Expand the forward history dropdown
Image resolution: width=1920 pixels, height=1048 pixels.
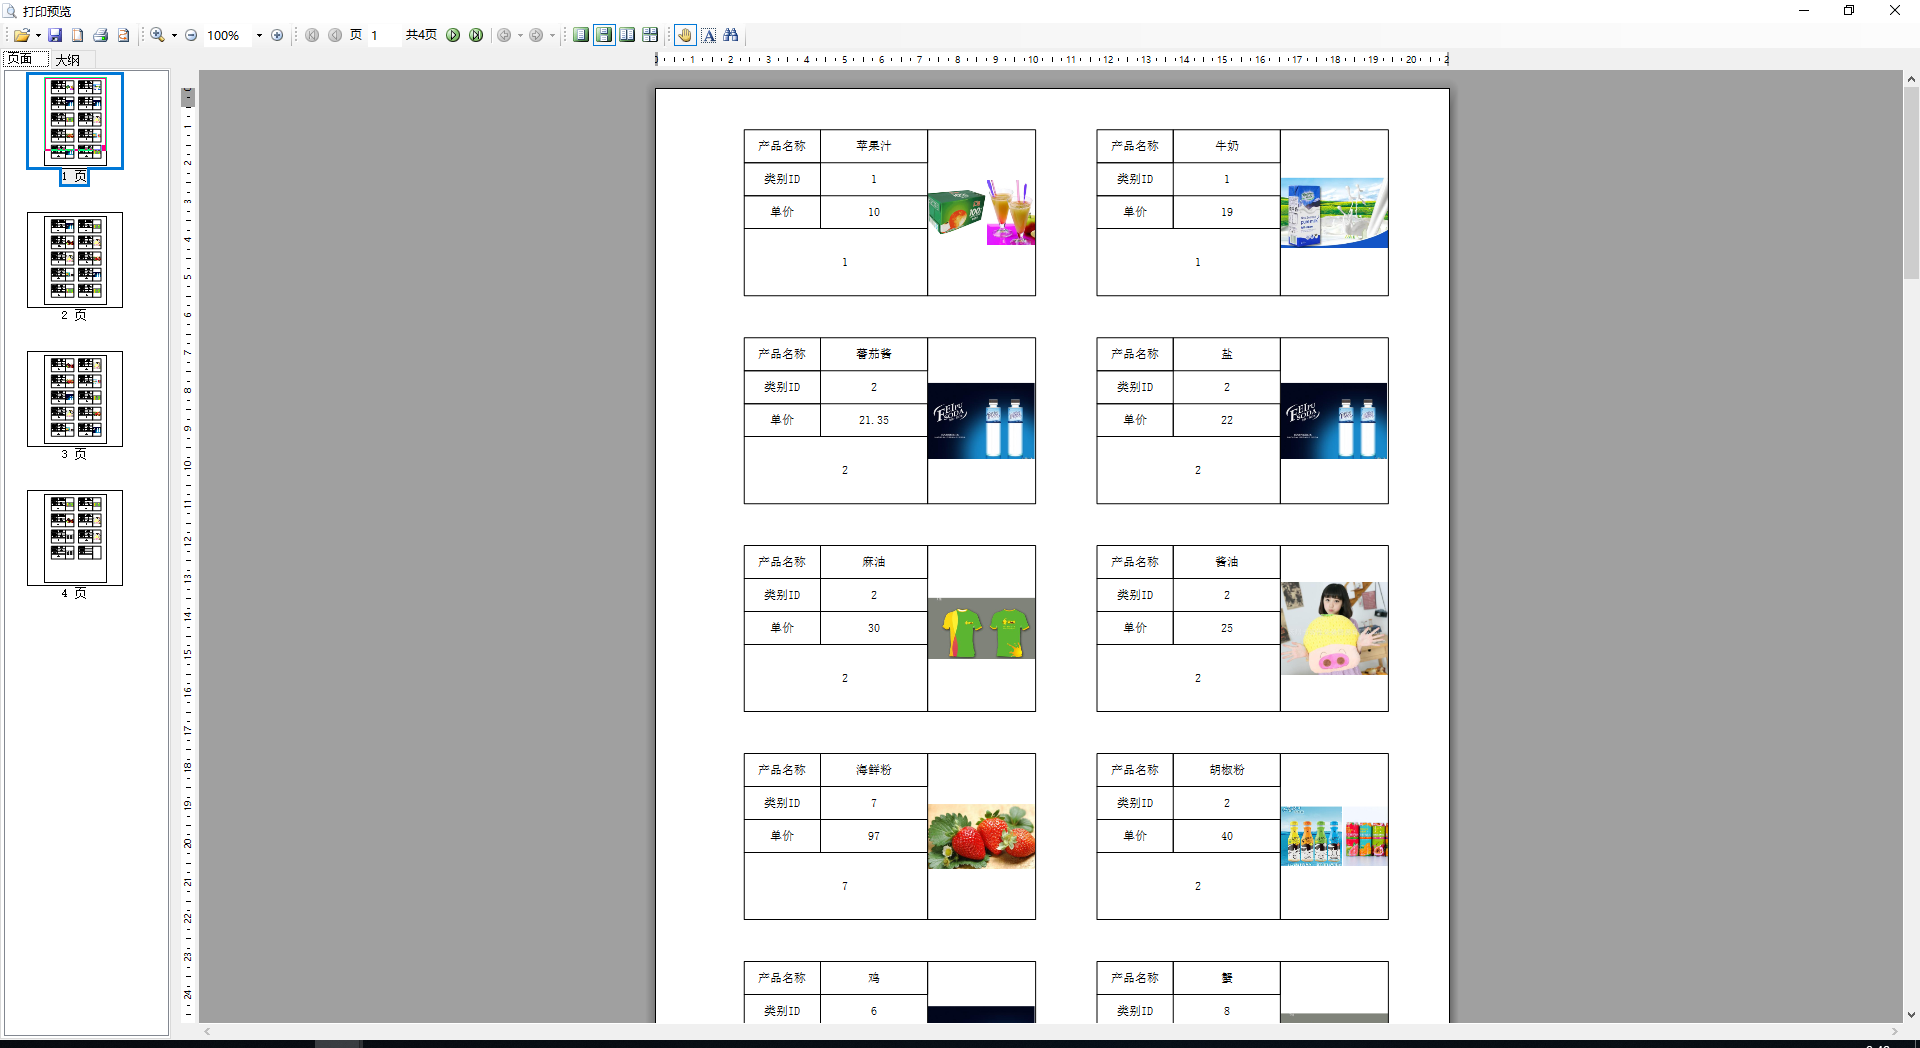(x=552, y=35)
